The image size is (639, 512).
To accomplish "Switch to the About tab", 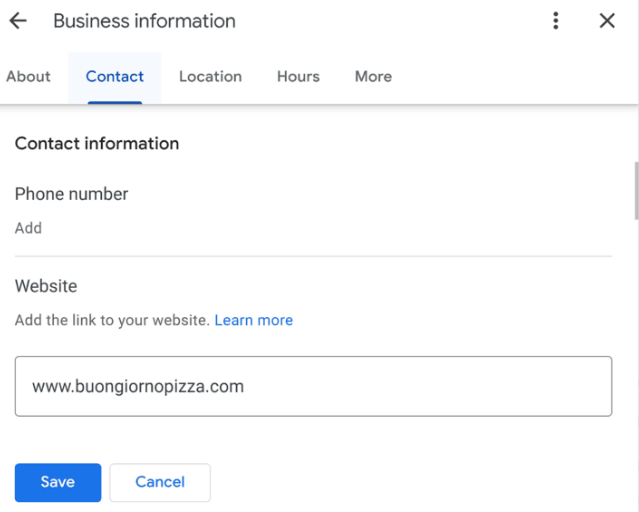I will point(28,76).
